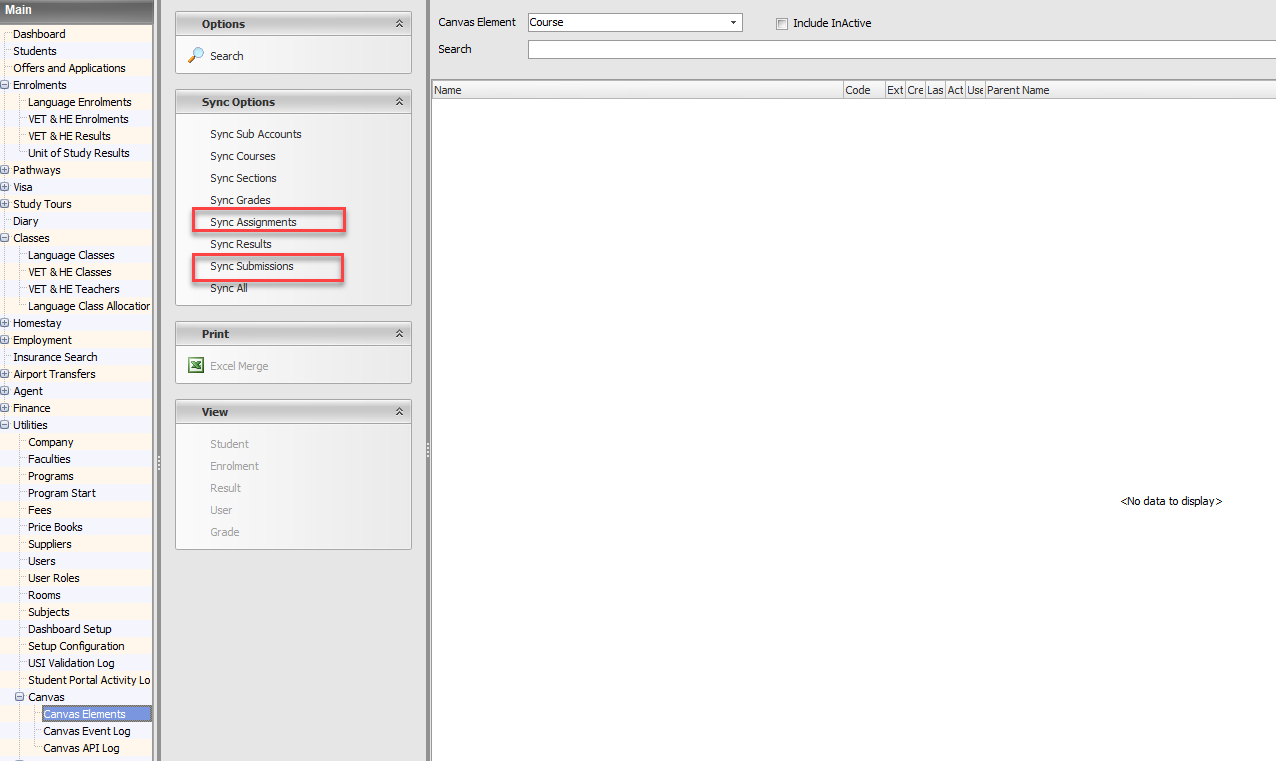Collapse the Print panel chevron

point(399,334)
